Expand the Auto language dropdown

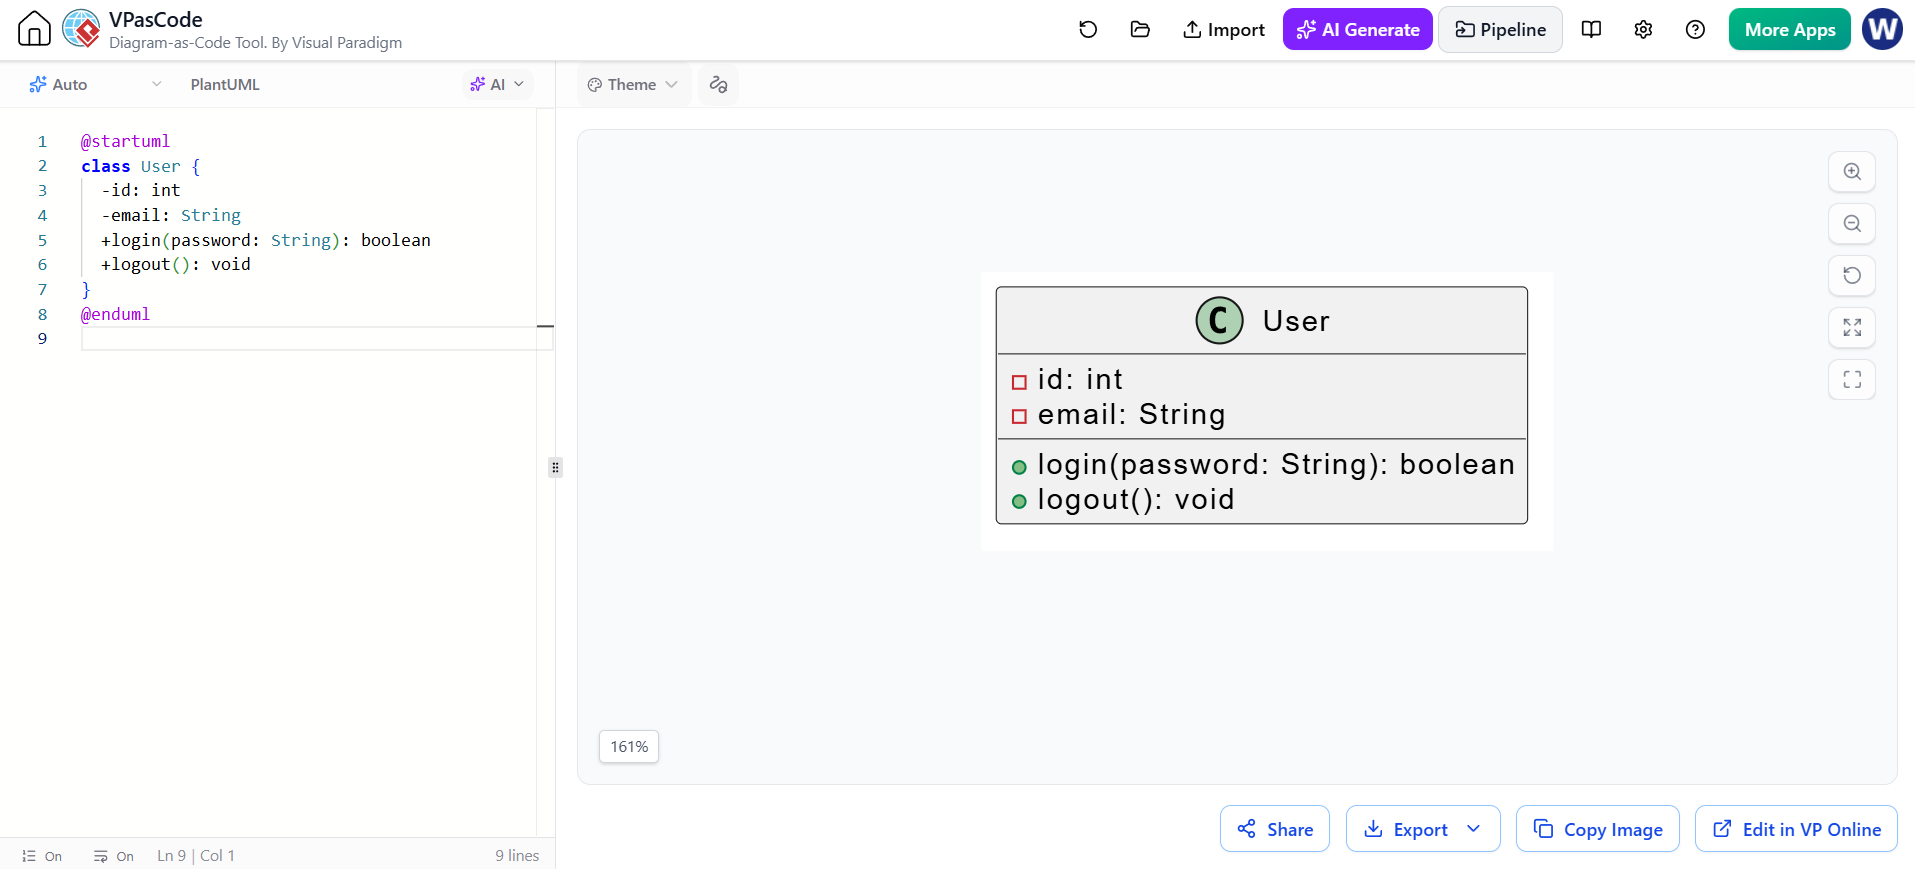tap(95, 85)
